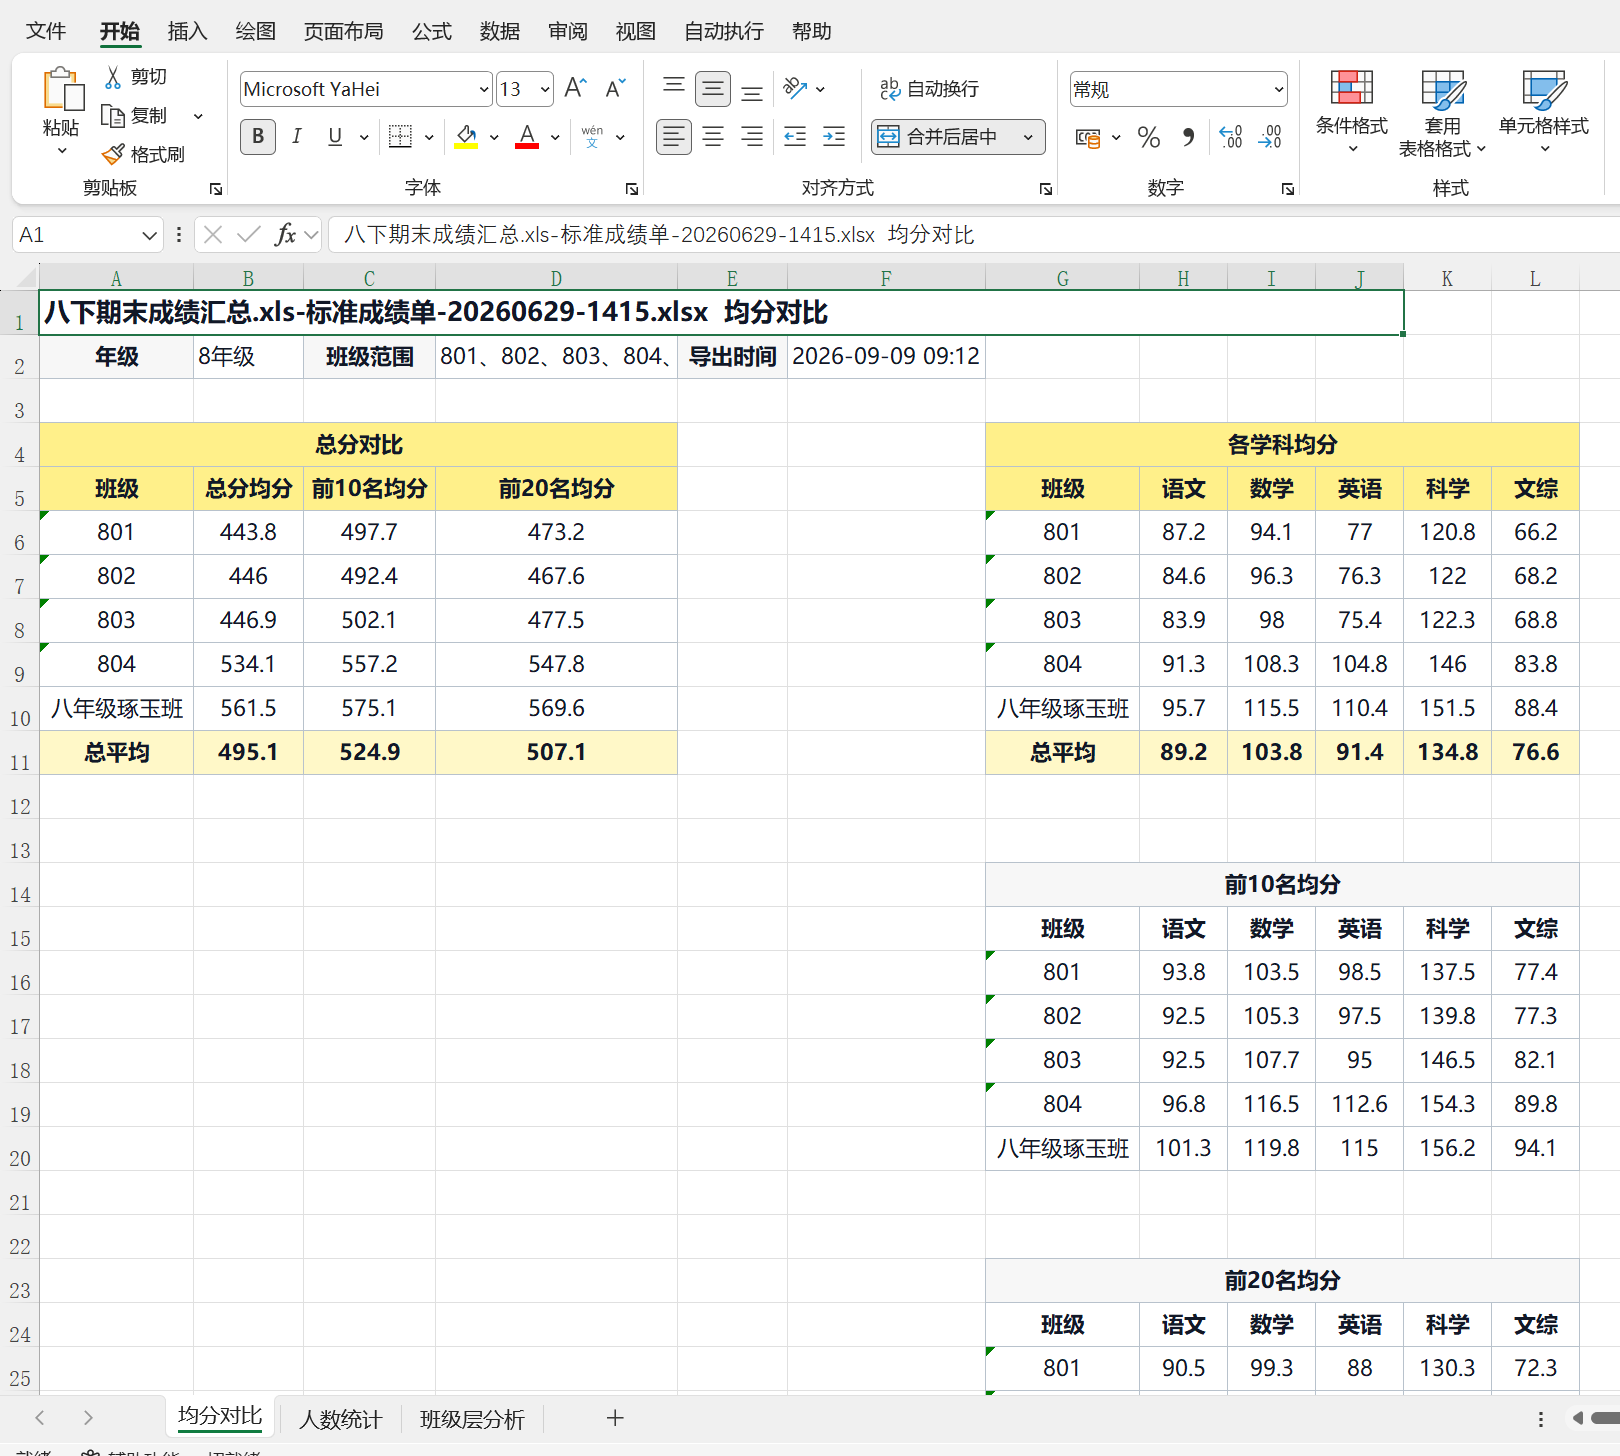Expand merge options dropdown arrow
This screenshot has height=1456, width=1620.
pyautogui.click(x=1028, y=137)
